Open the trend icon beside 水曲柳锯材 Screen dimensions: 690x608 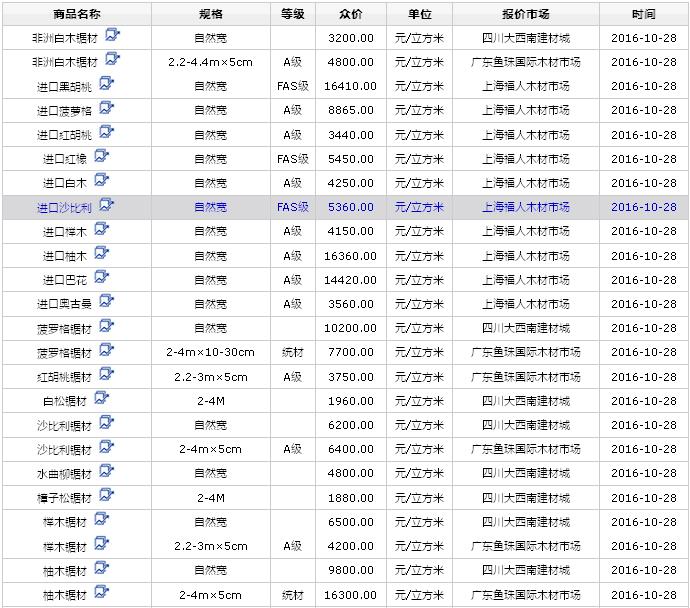tap(106, 471)
